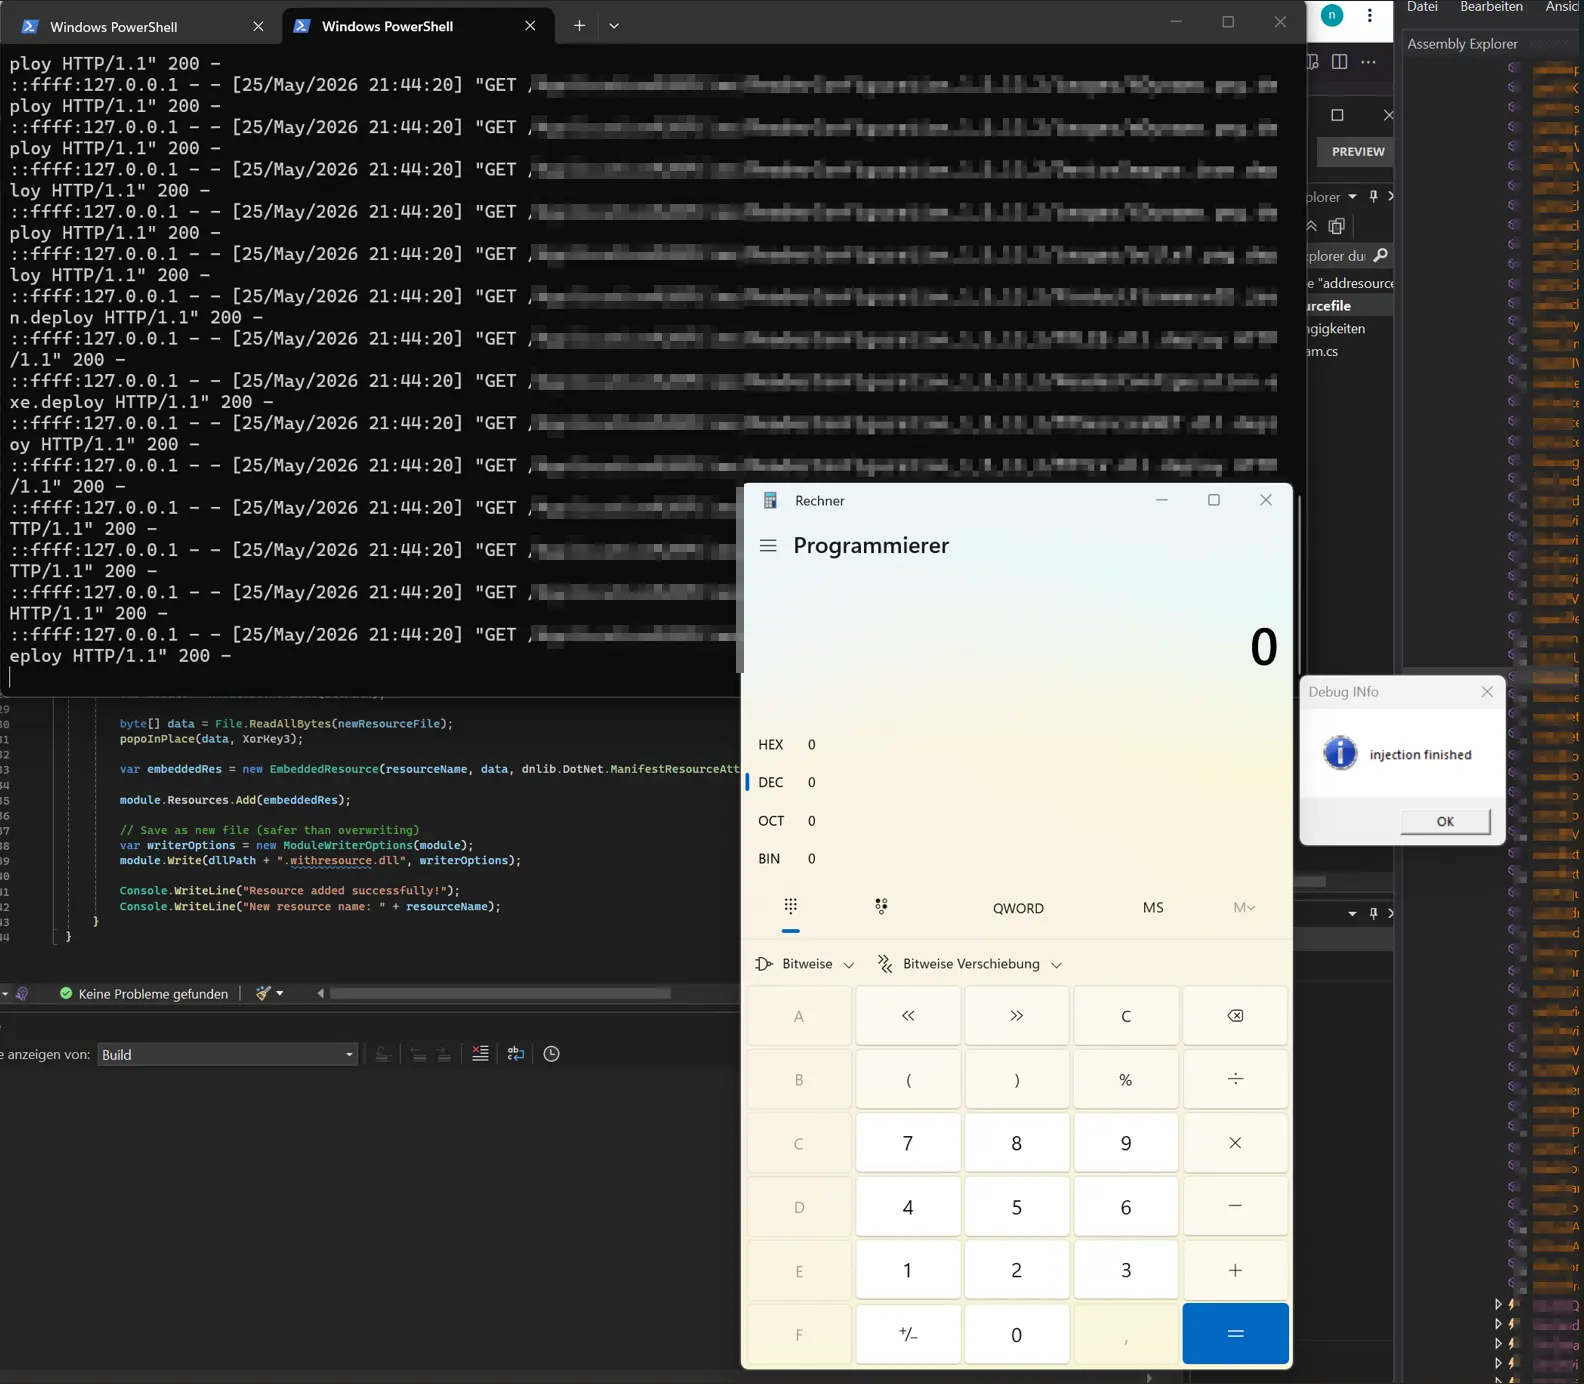Expand the Bitweise operations dropdown

coord(805,964)
